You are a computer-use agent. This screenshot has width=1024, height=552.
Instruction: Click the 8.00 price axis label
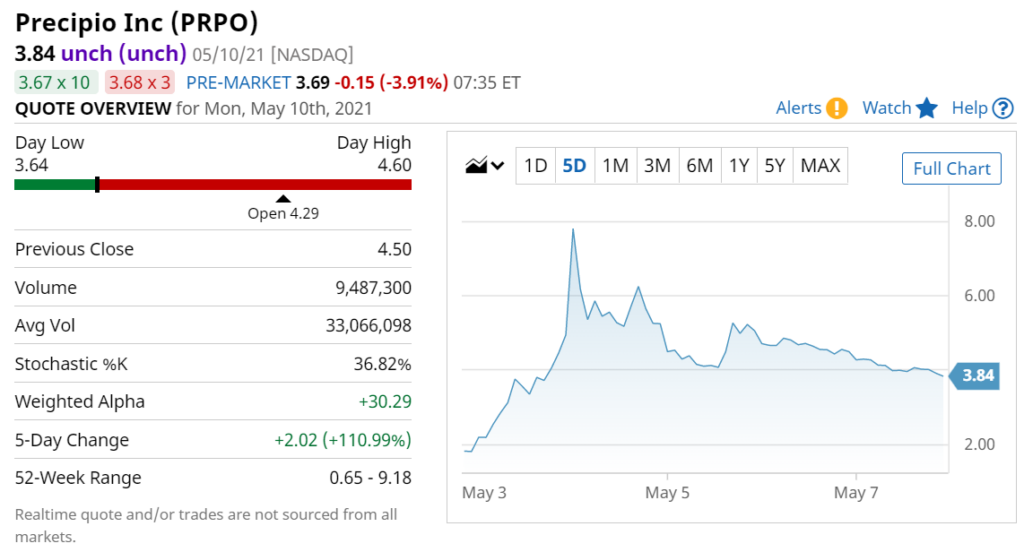980,221
